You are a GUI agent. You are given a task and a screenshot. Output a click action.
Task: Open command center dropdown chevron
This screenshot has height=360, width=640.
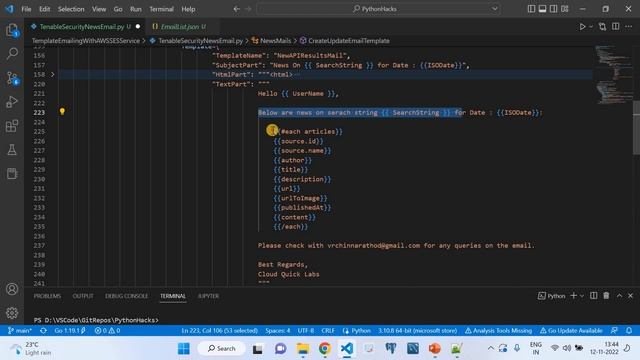tap(495, 9)
